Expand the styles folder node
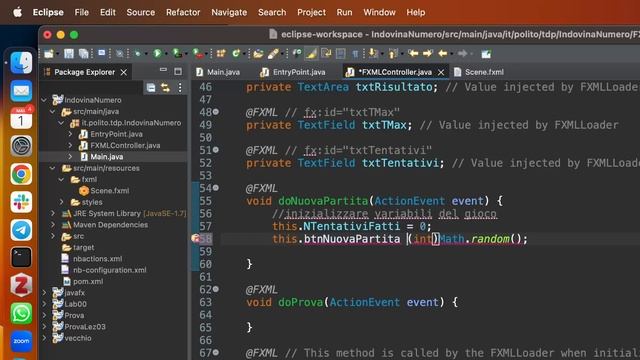Viewport: 640px width, 360px height. (x=62, y=202)
